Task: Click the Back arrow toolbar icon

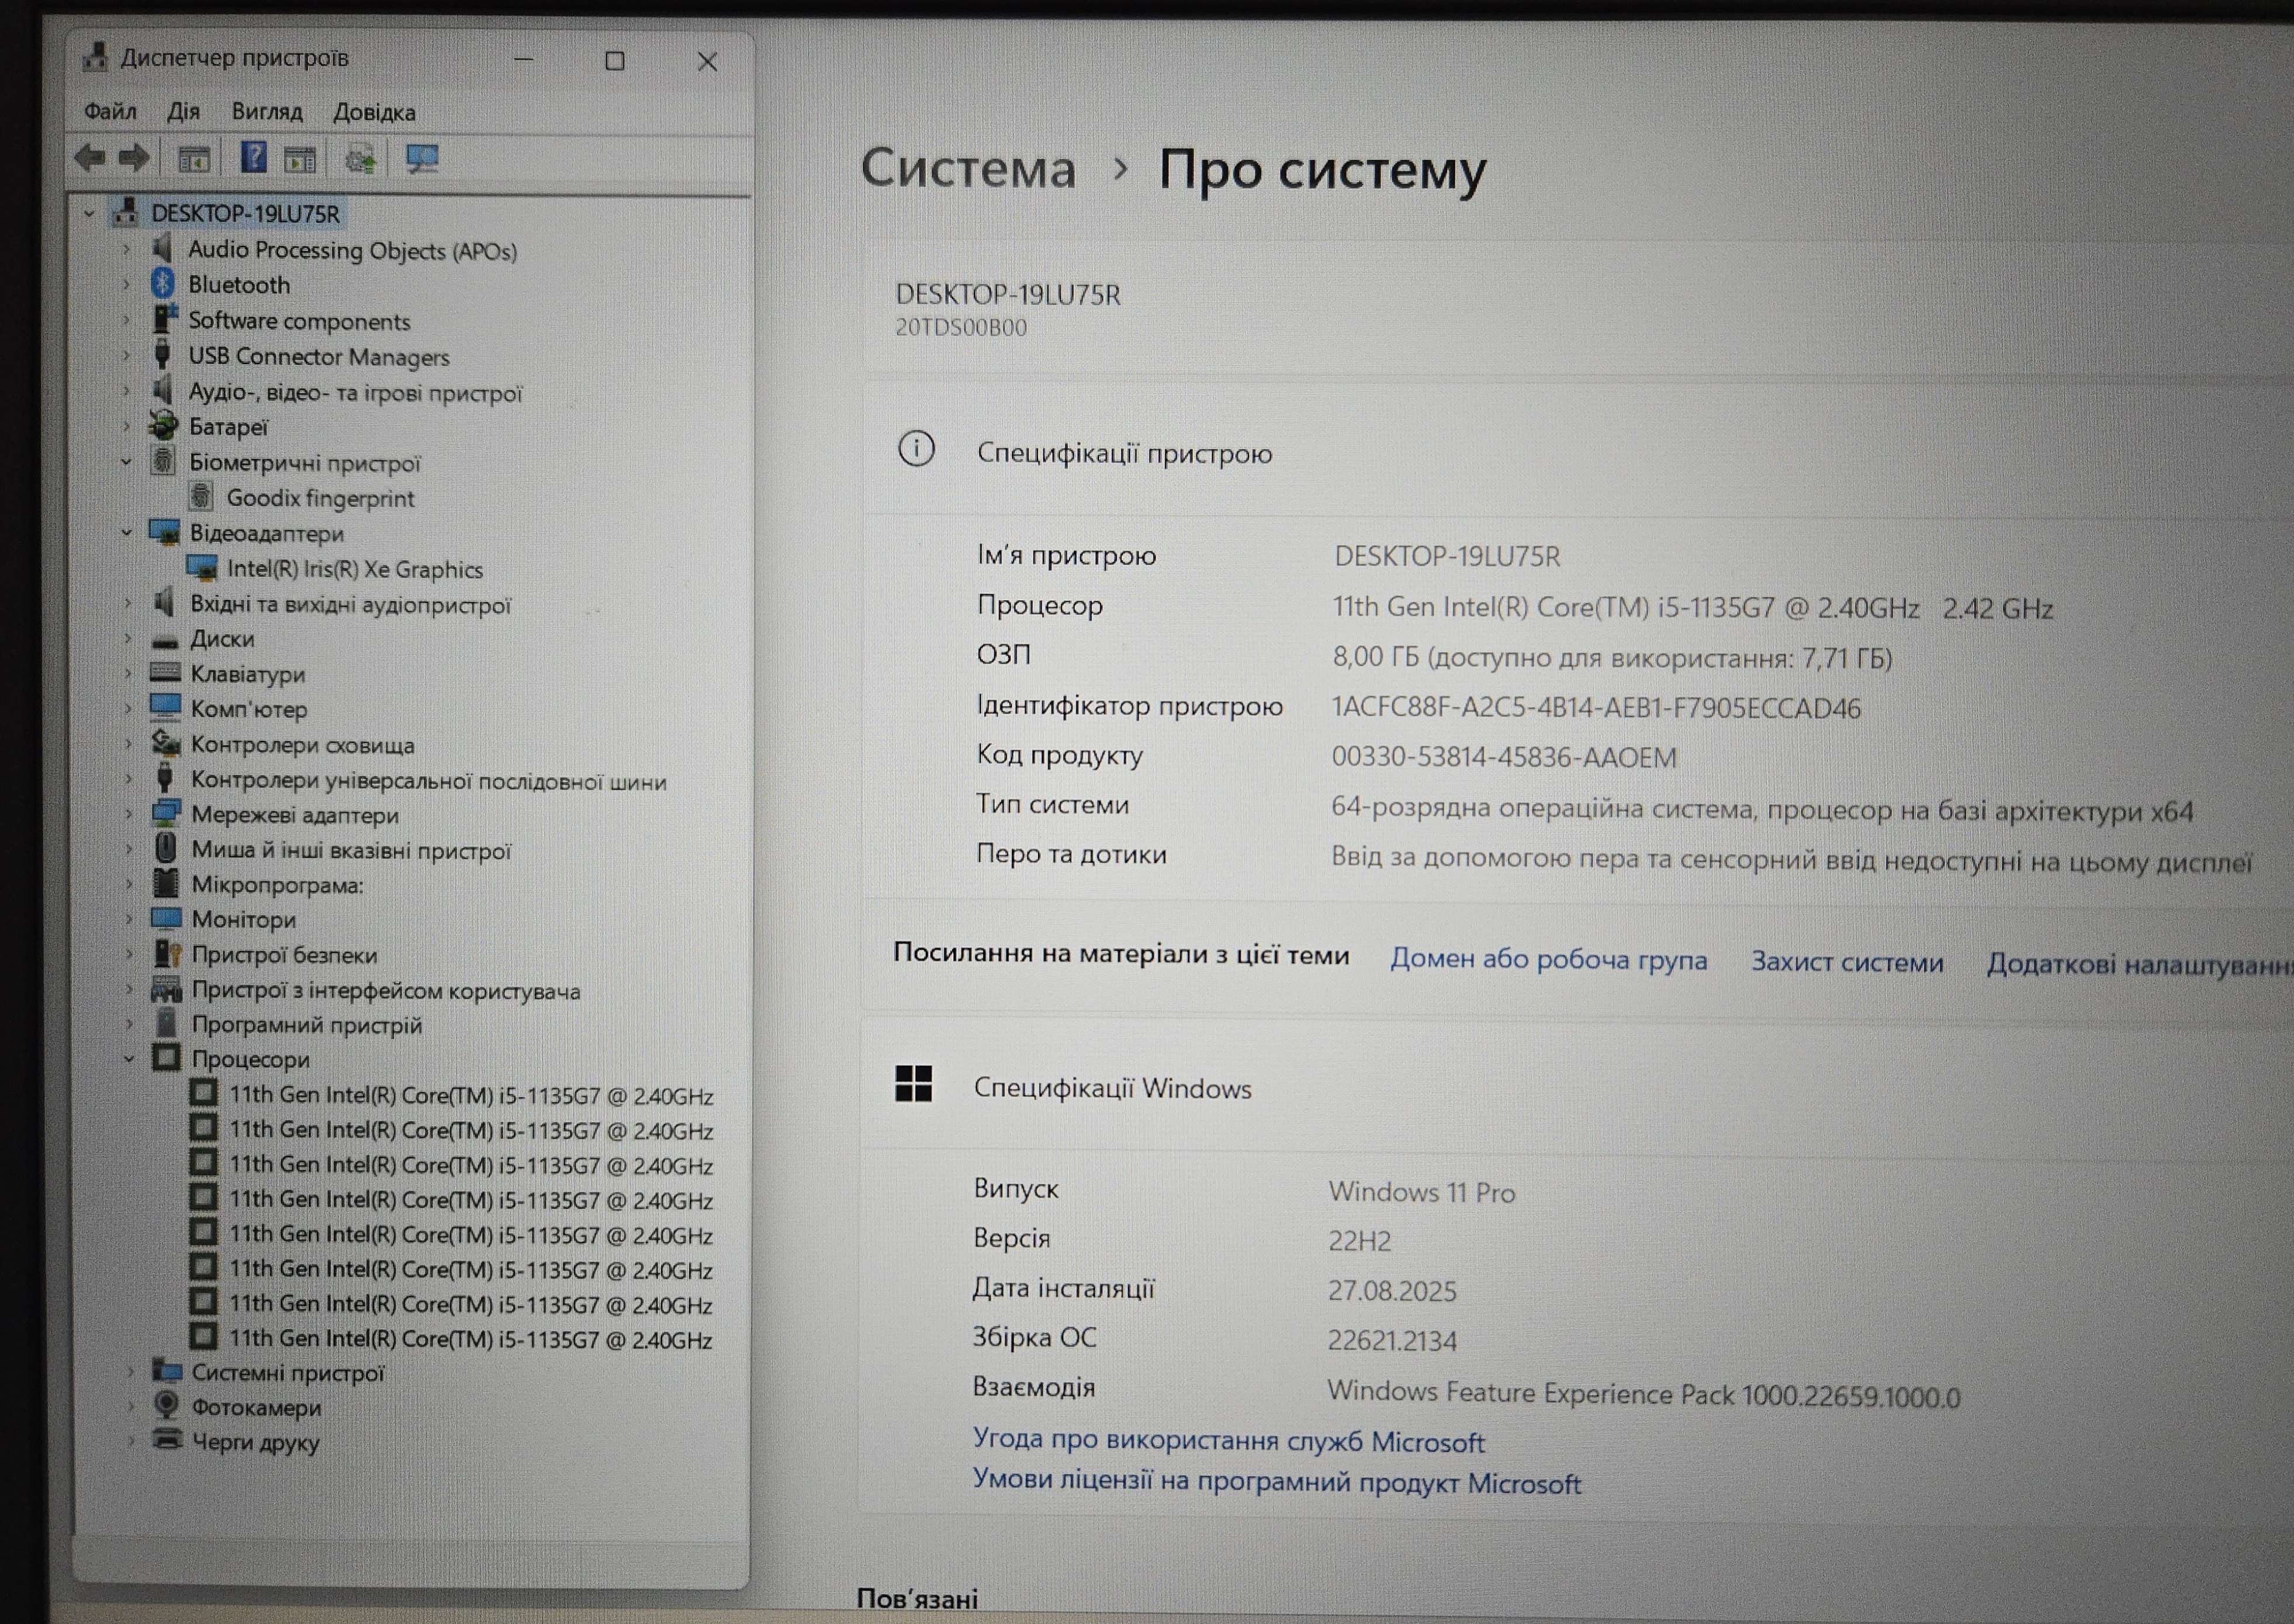Action: (x=91, y=158)
